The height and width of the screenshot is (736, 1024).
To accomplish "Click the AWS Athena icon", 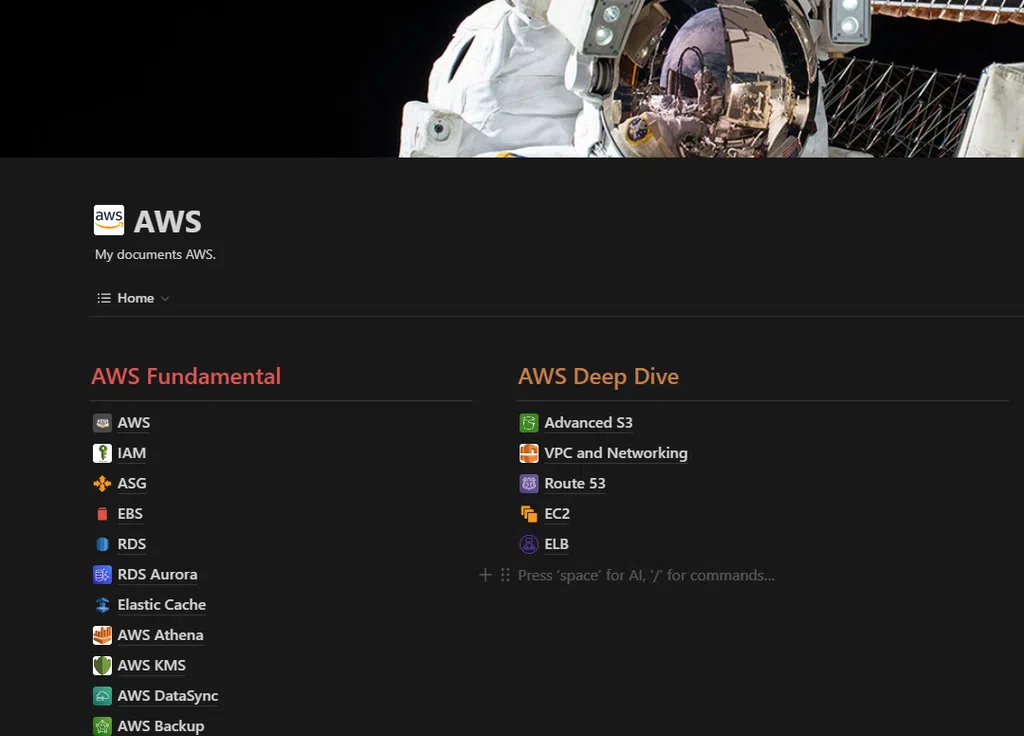I will 103,635.
